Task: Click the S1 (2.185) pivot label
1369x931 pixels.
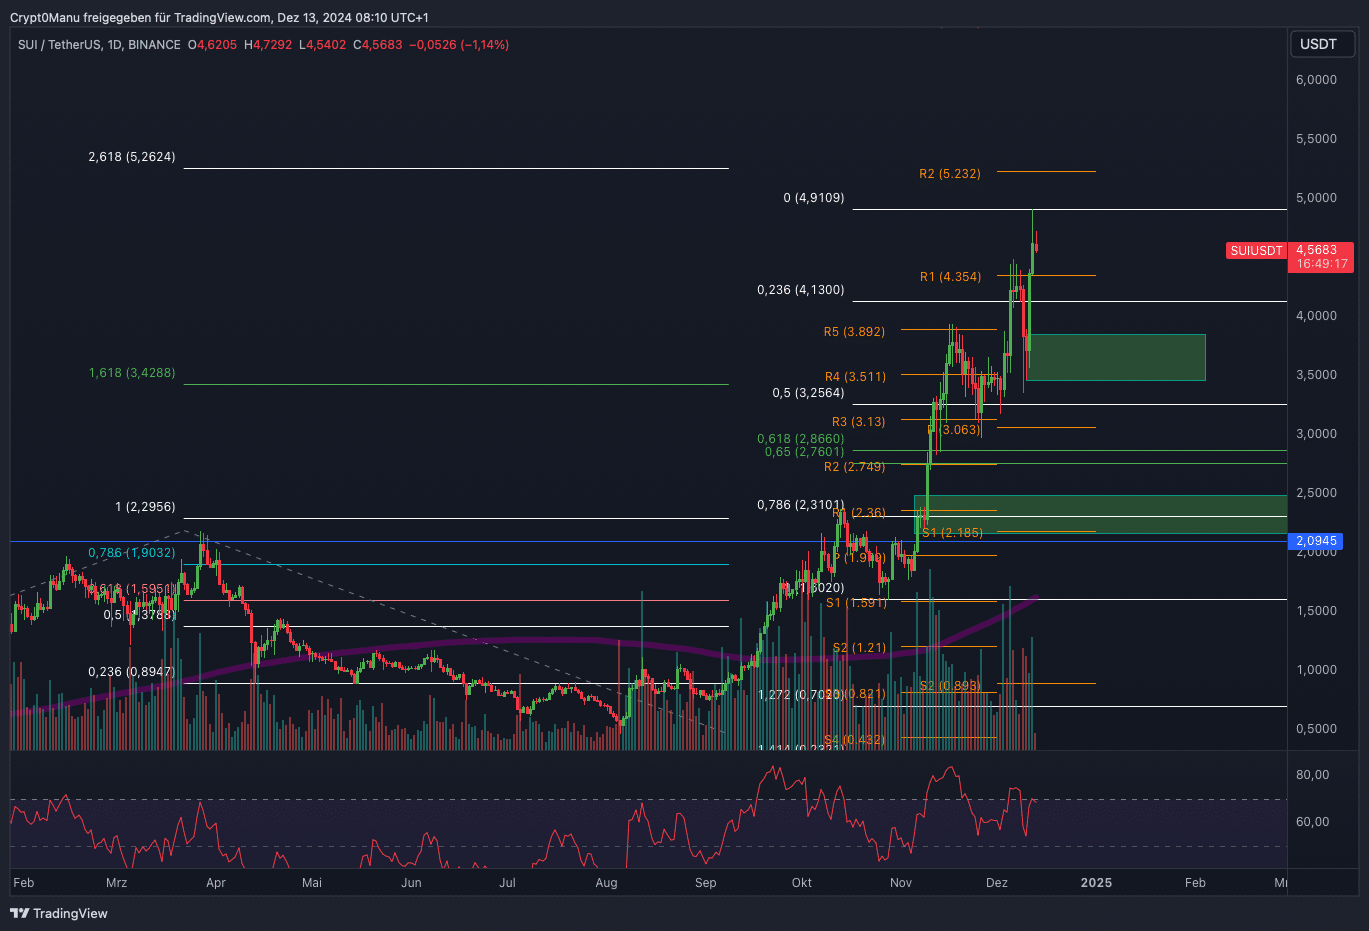Action: pos(952,533)
